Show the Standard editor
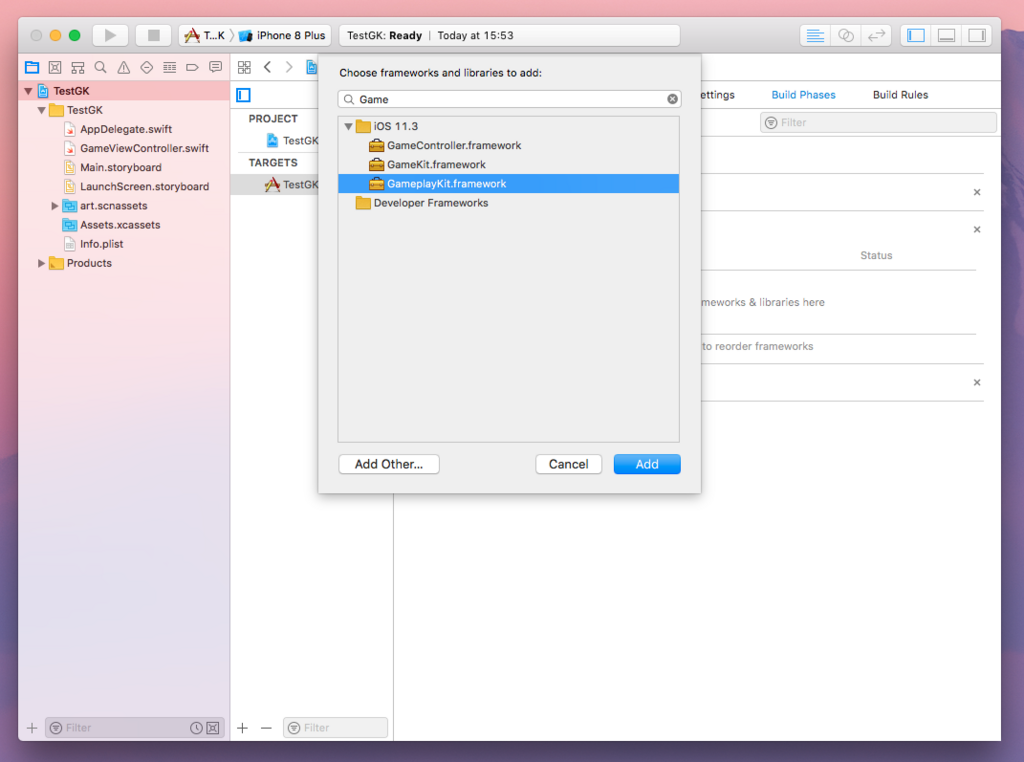The width and height of the screenshot is (1024, 762). pyautogui.click(x=815, y=35)
